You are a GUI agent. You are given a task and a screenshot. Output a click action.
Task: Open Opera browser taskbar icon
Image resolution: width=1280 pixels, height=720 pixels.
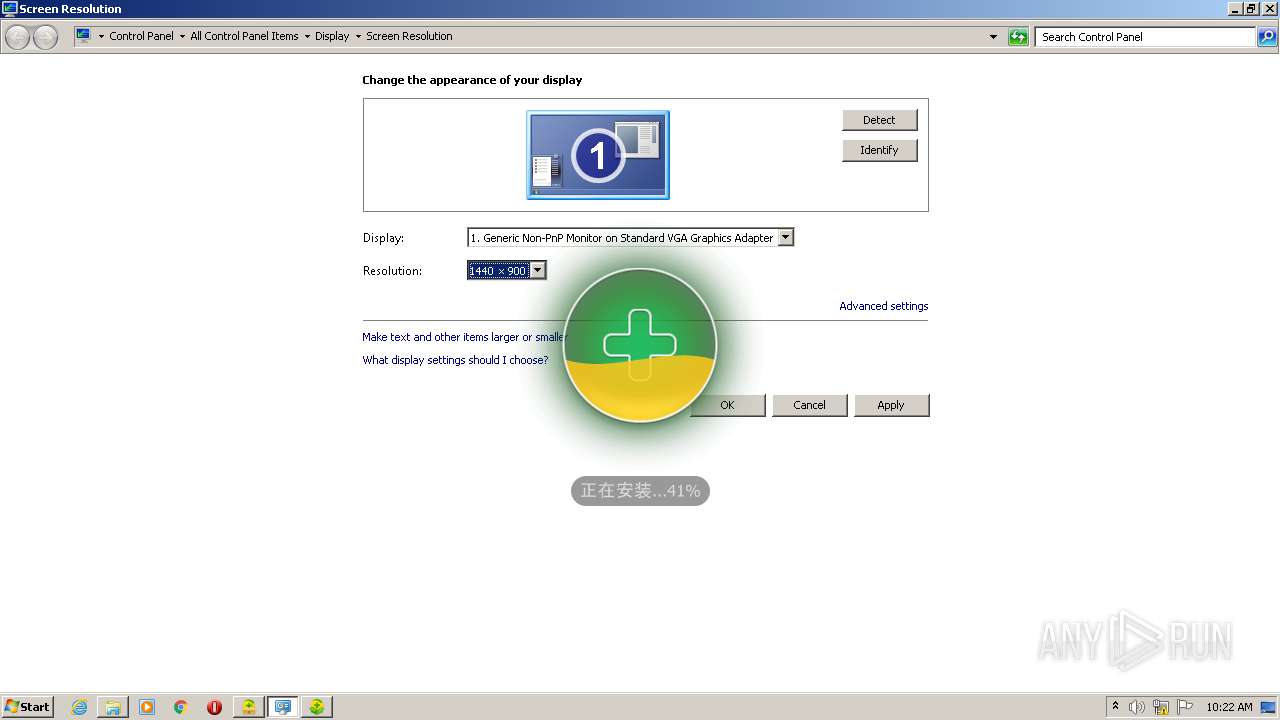coord(214,707)
